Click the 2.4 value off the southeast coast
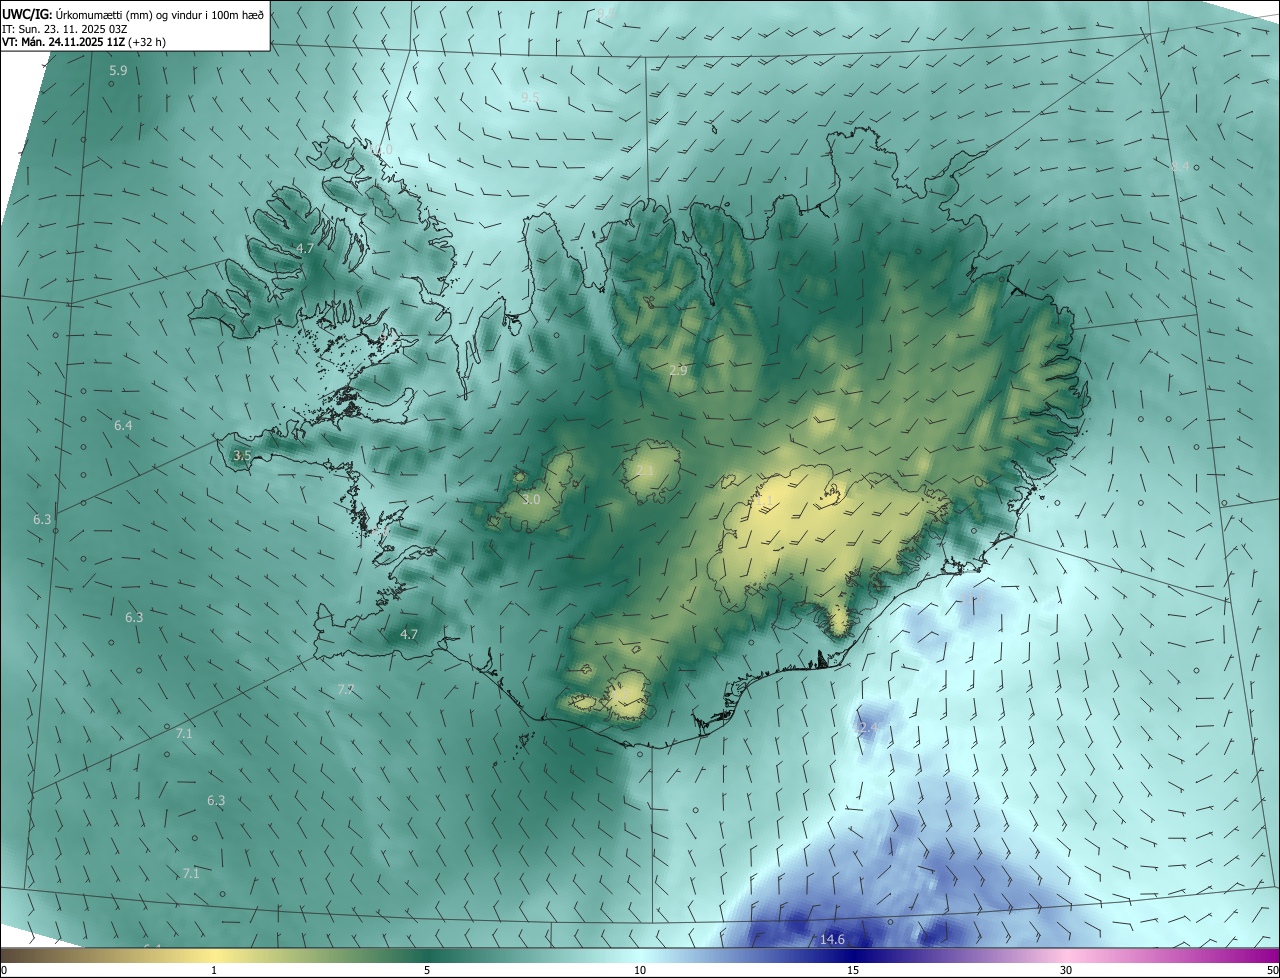 [867, 729]
